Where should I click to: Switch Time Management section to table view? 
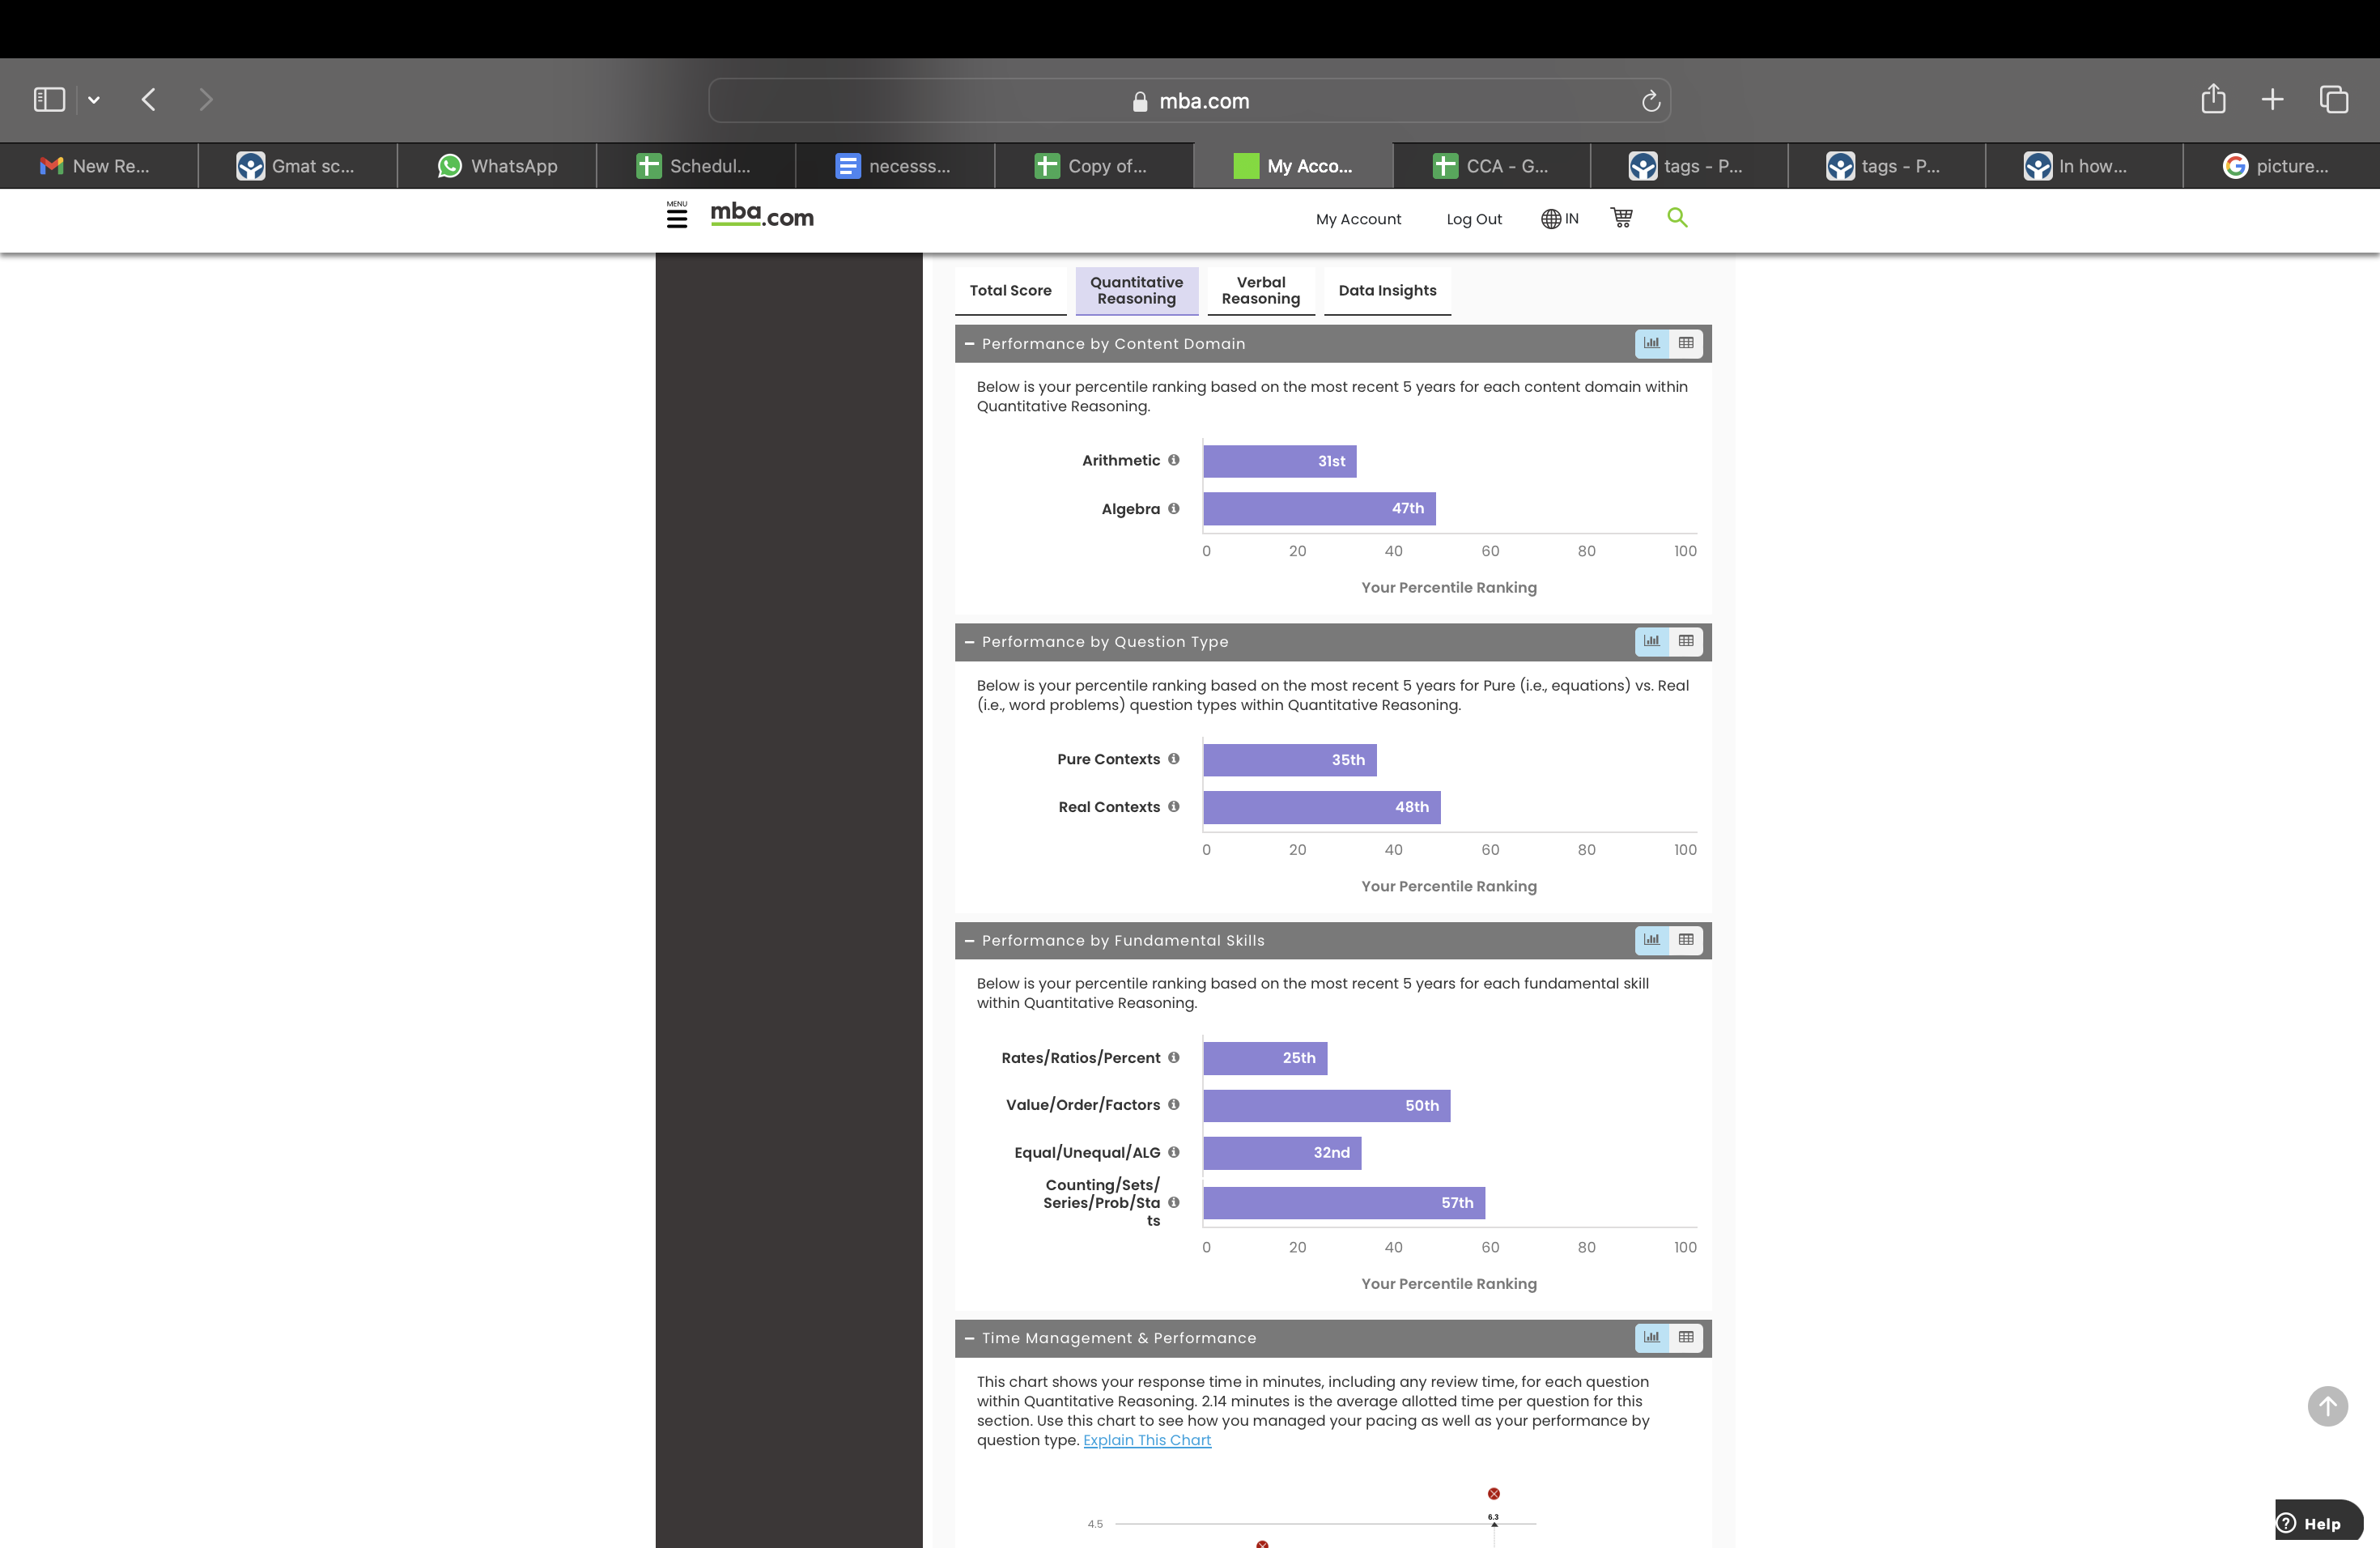1687,1338
